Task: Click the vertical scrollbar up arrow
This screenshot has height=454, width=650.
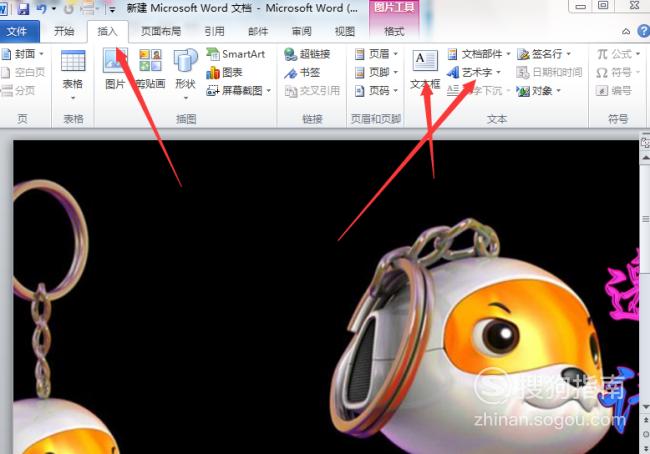Action: click(x=645, y=158)
